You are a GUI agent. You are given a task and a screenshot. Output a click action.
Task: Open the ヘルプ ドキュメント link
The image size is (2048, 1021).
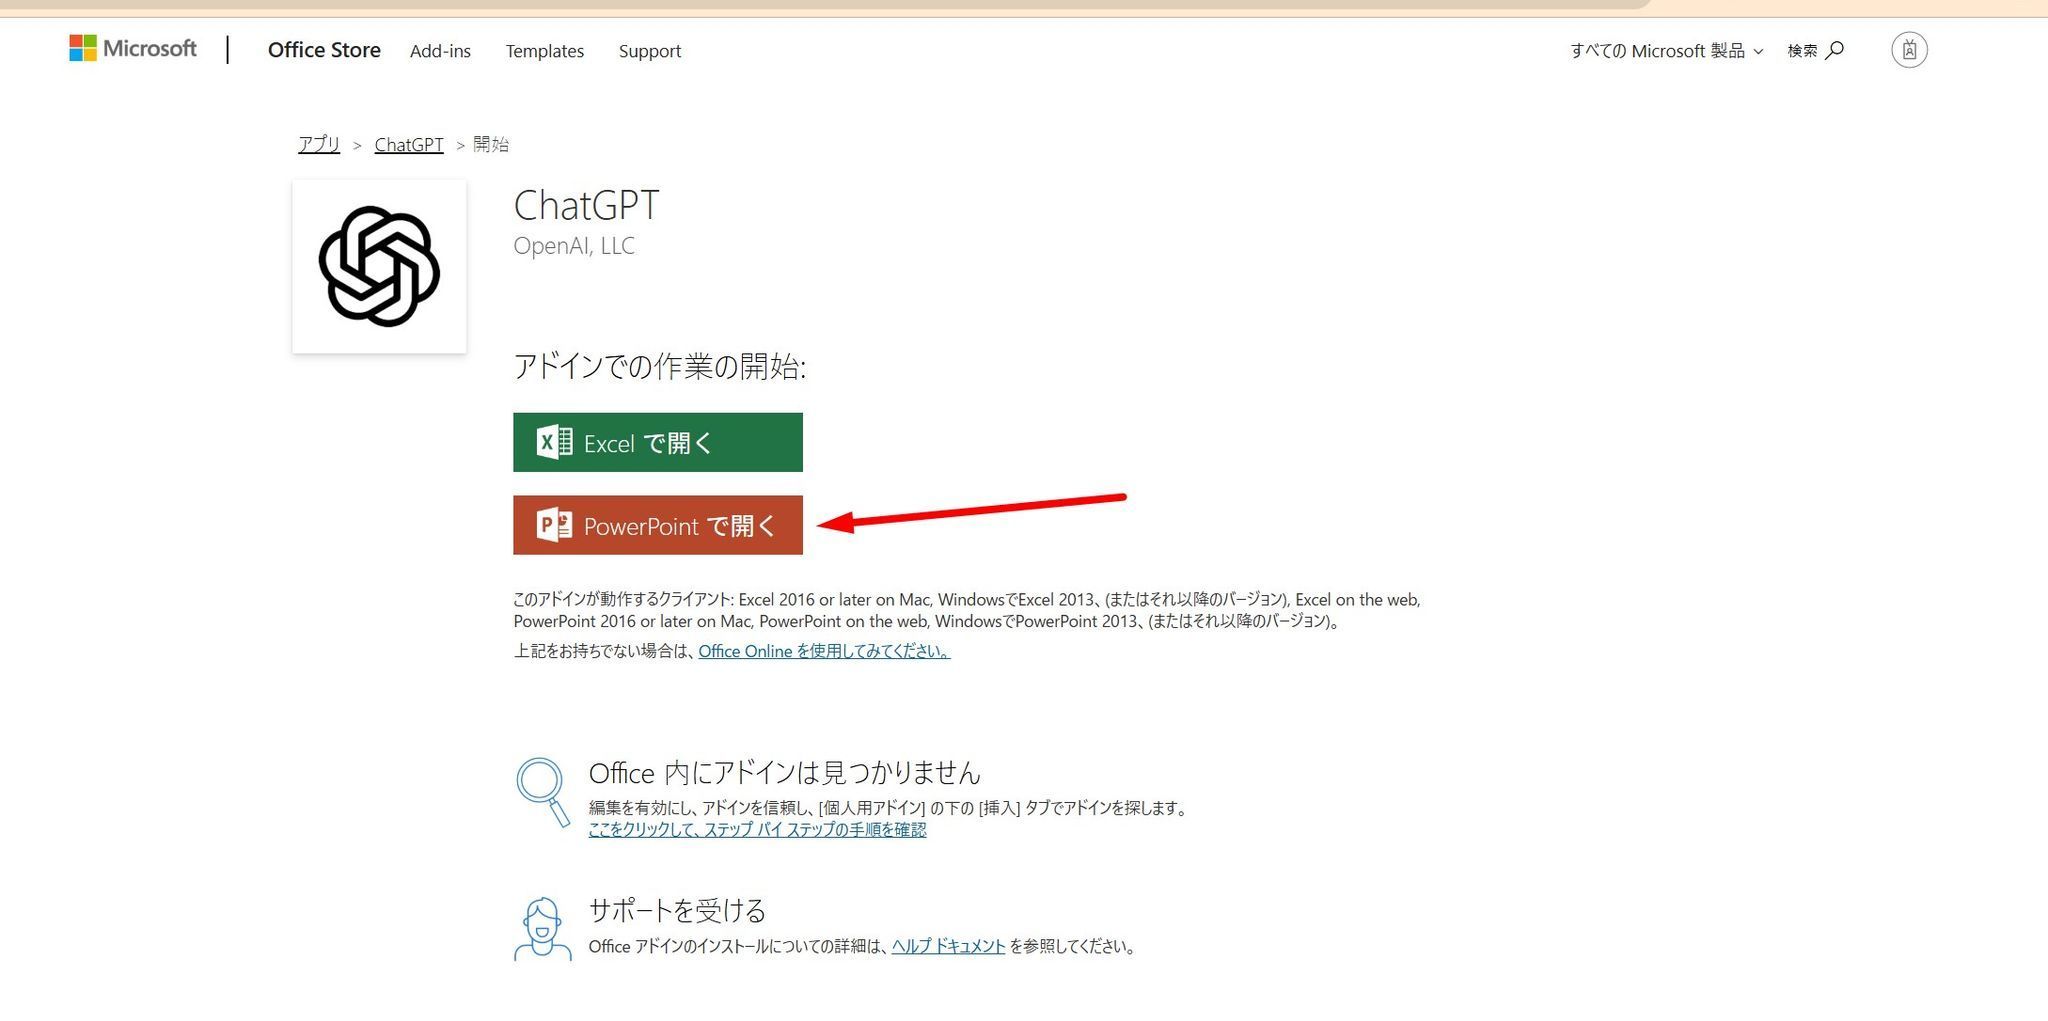click(x=948, y=946)
